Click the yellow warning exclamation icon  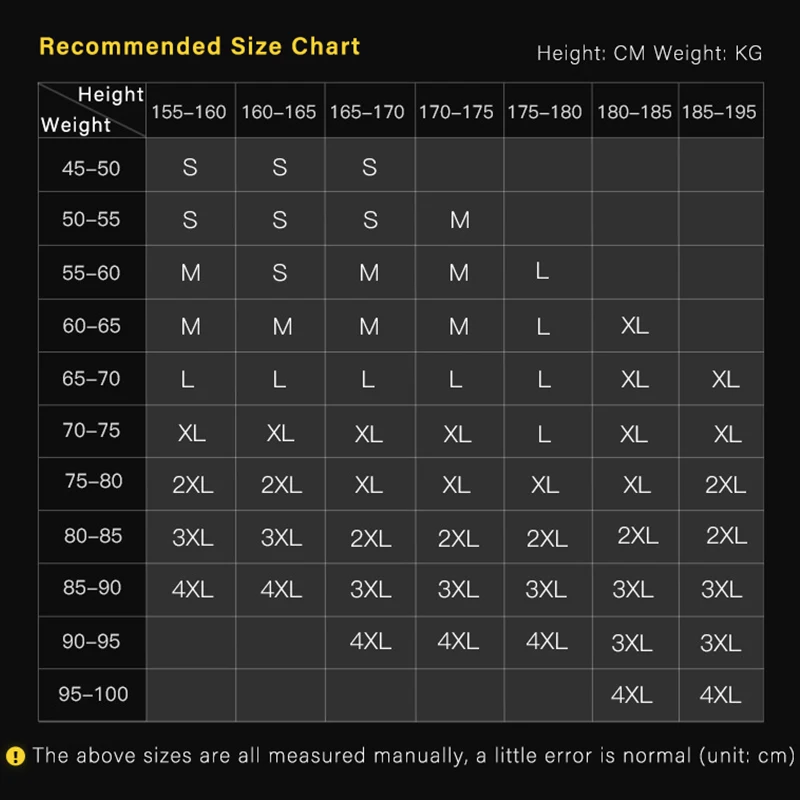(15, 756)
